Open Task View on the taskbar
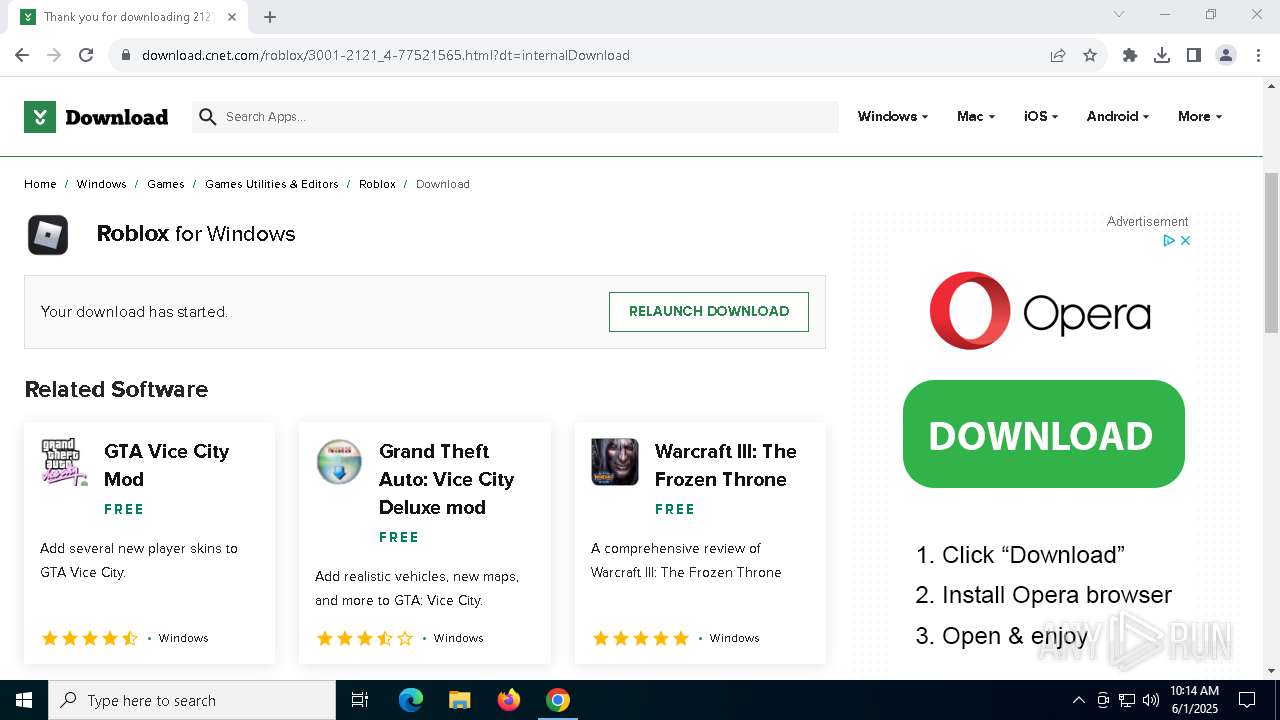The image size is (1280, 720). [360, 700]
